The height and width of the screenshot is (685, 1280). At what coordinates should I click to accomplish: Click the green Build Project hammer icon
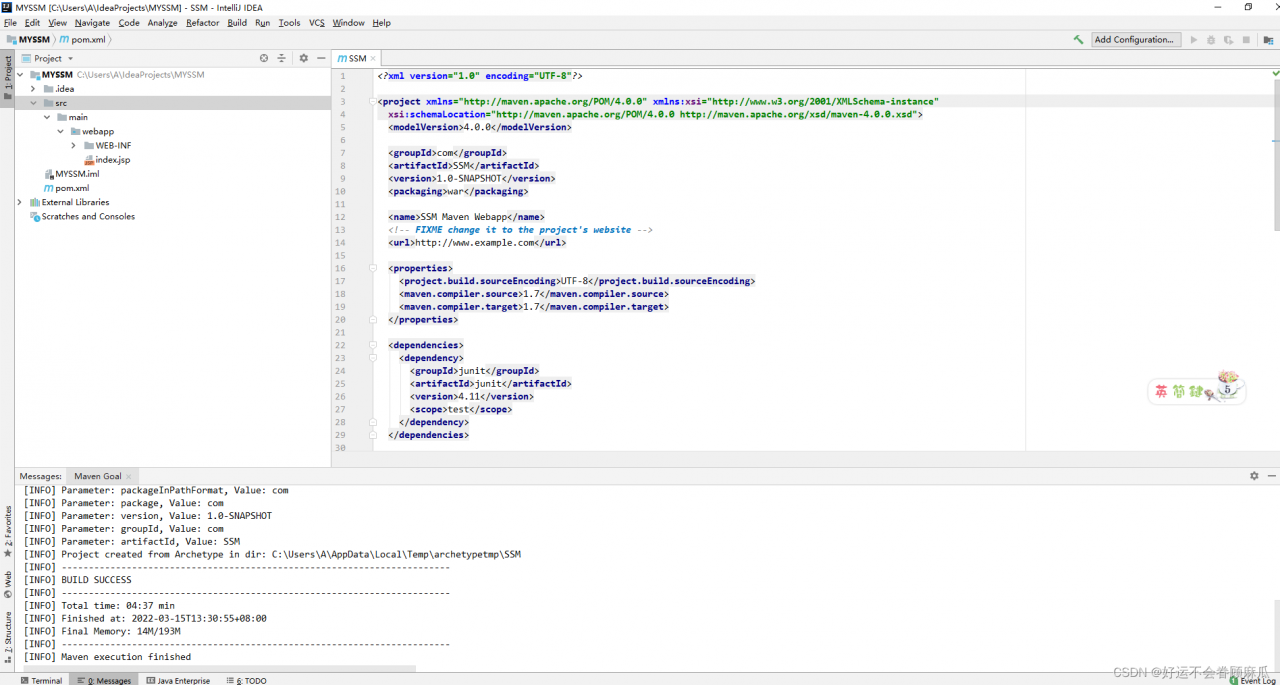pos(1078,40)
